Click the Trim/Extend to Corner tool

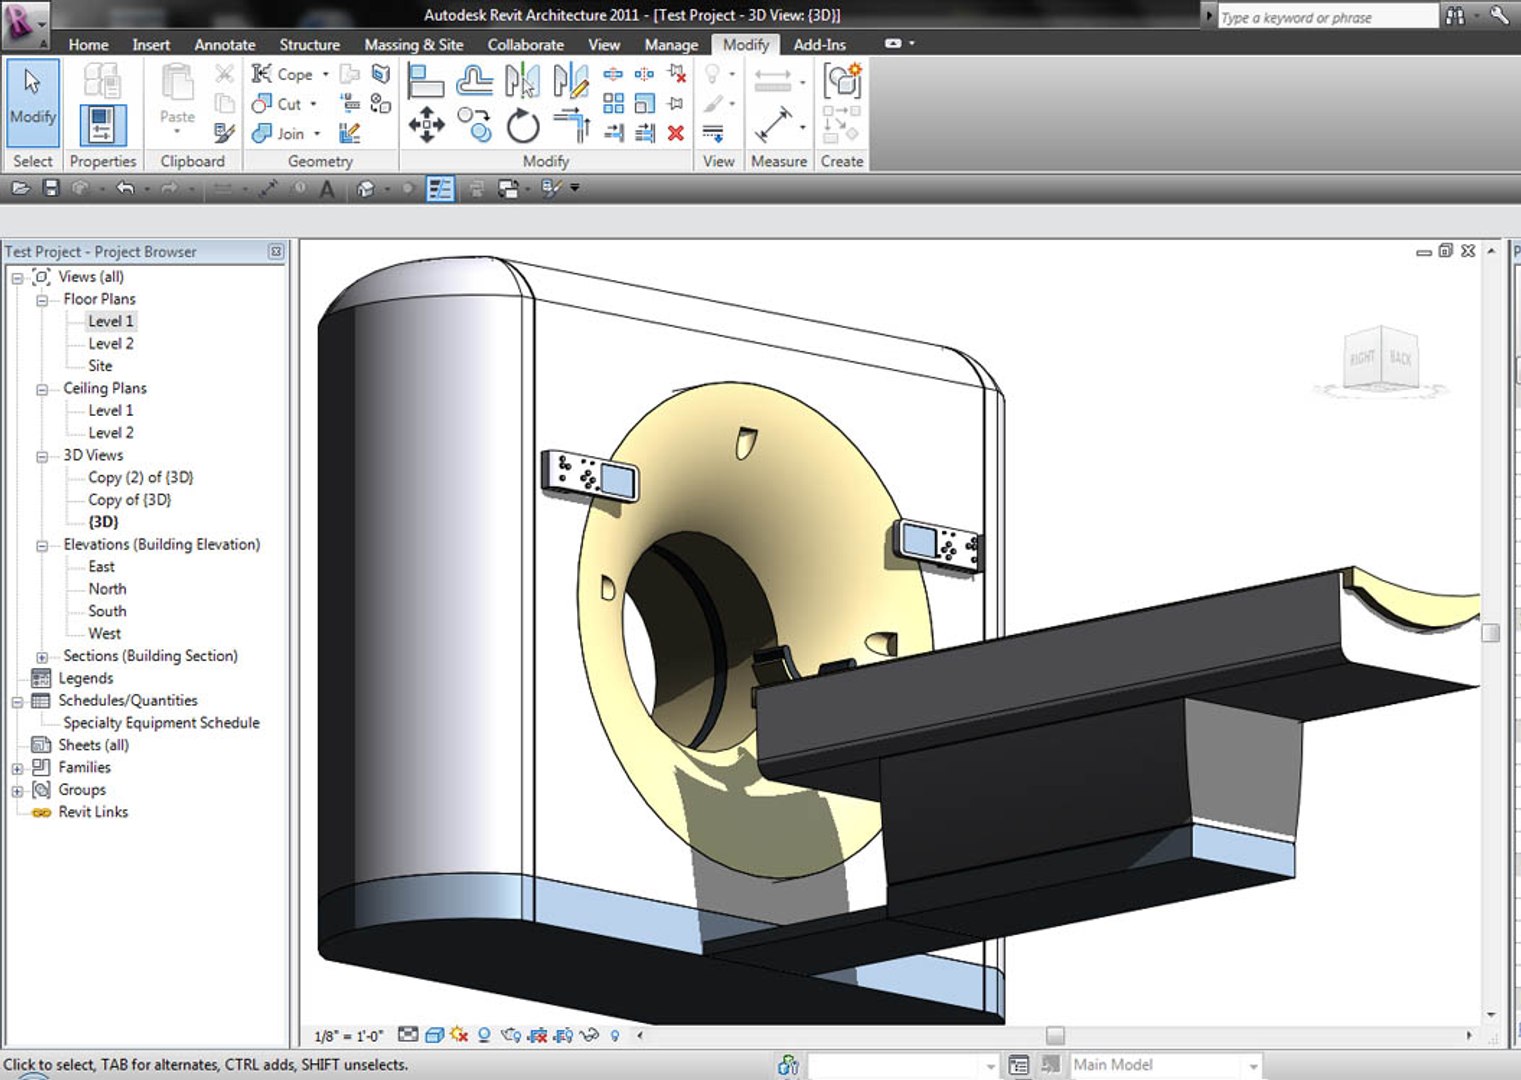pos(570,125)
